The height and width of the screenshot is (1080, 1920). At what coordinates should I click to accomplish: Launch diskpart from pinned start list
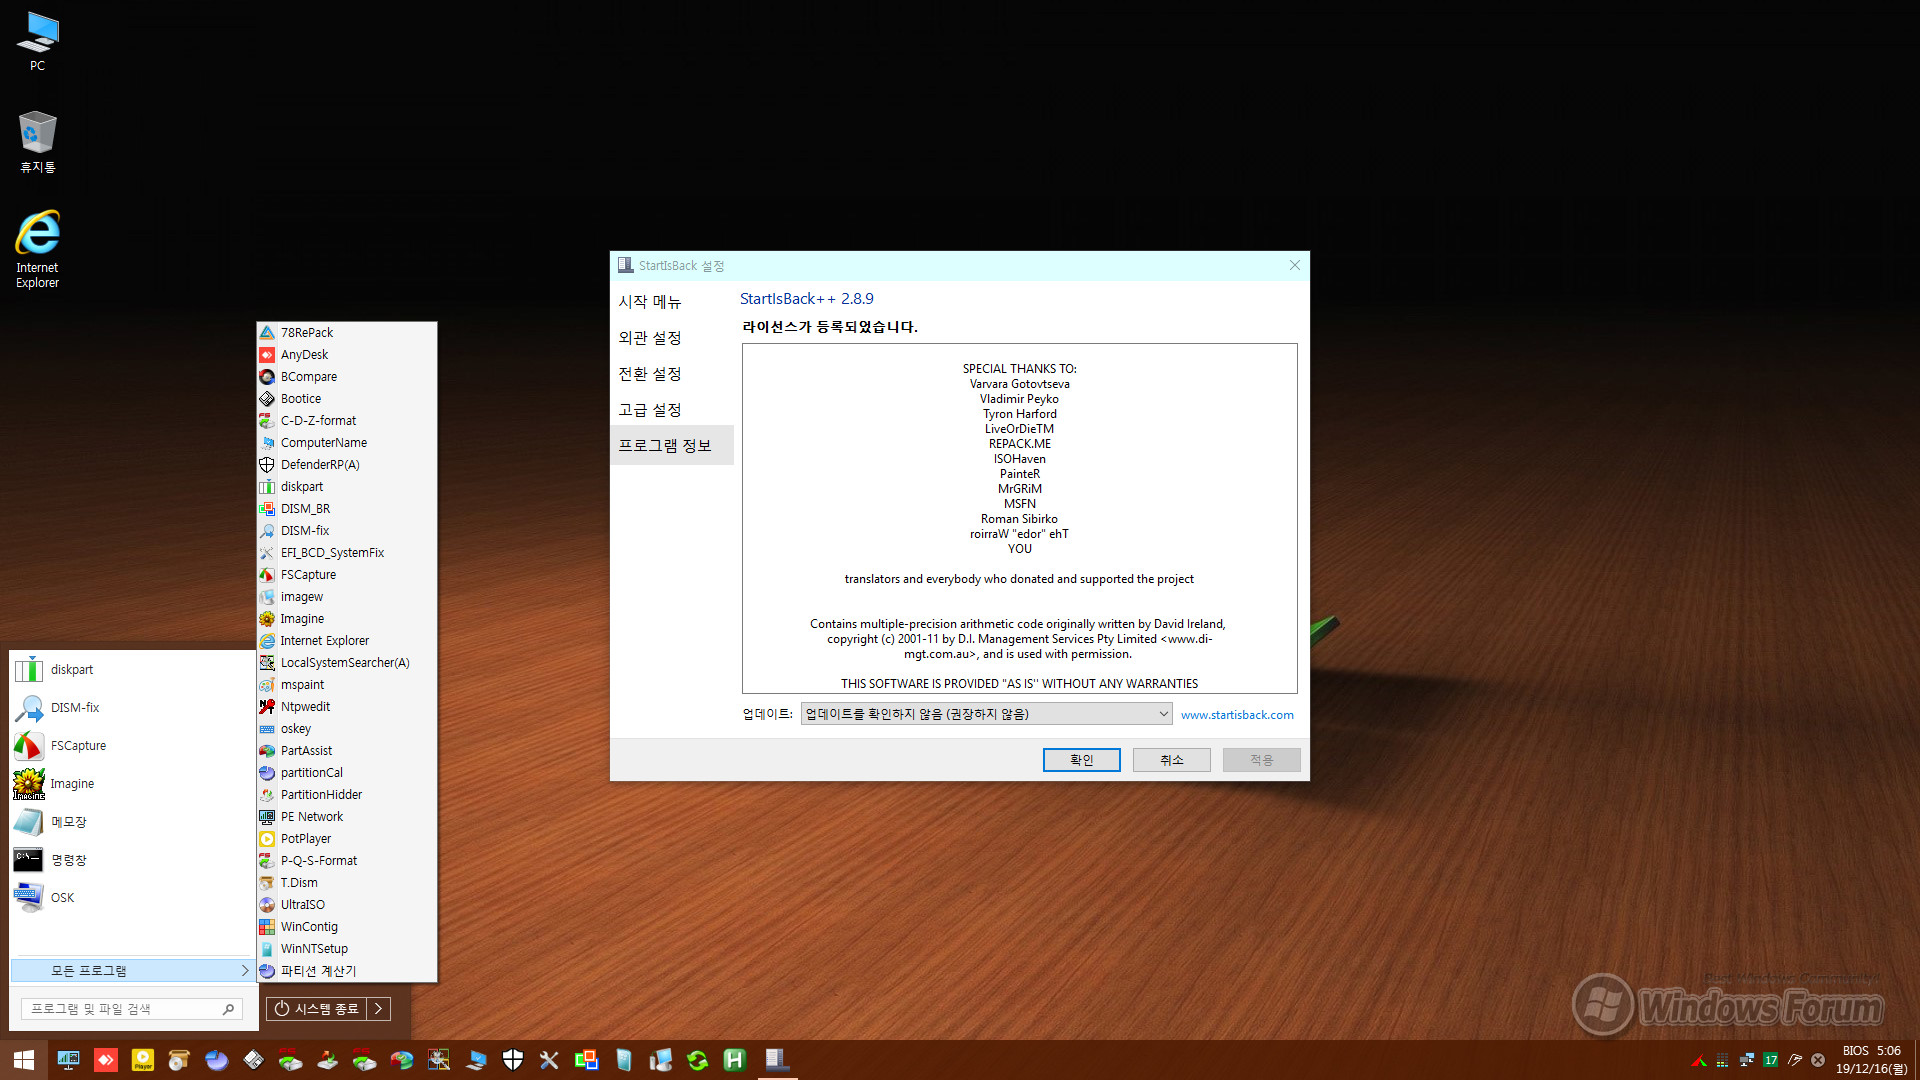tap(132, 670)
